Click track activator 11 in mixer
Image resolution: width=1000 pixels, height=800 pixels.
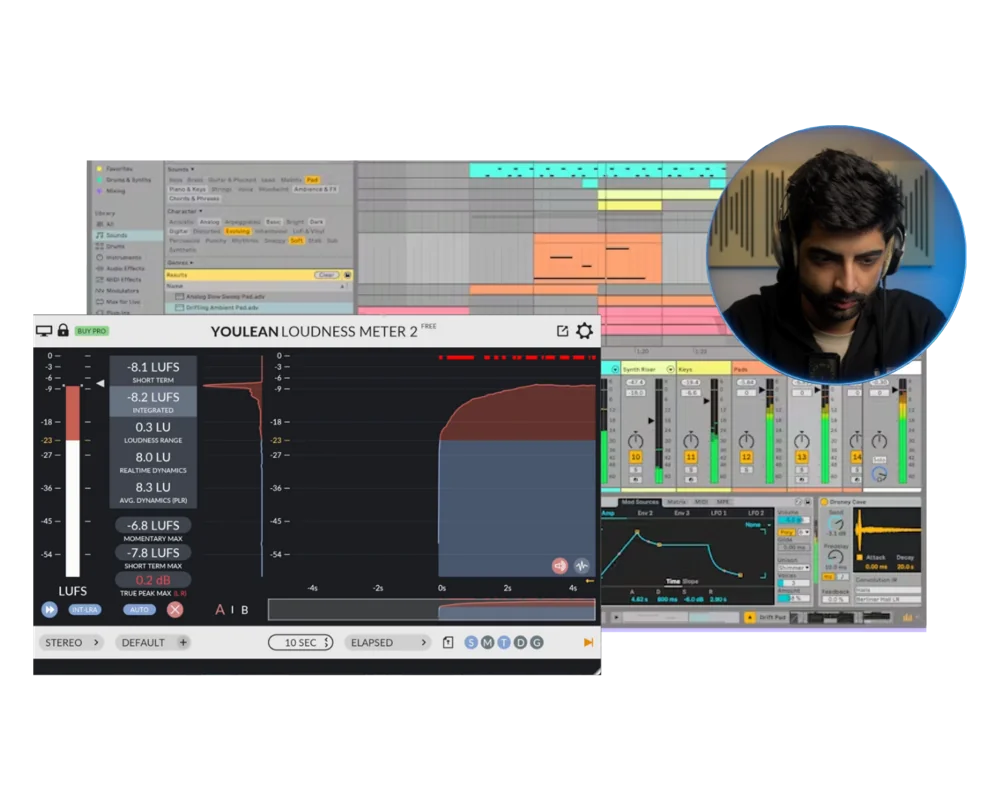(x=691, y=457)
